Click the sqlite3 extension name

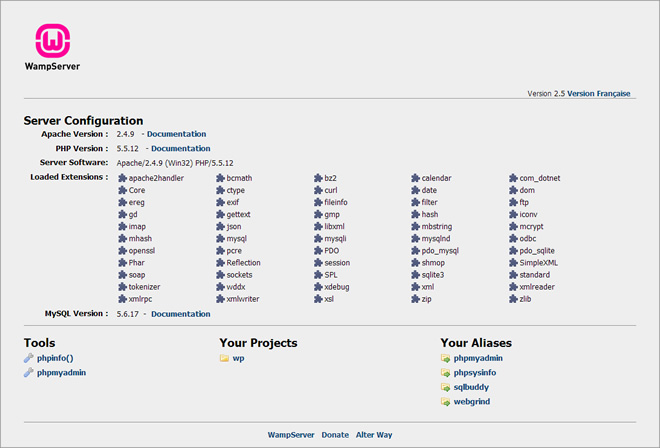coord(433,275)
